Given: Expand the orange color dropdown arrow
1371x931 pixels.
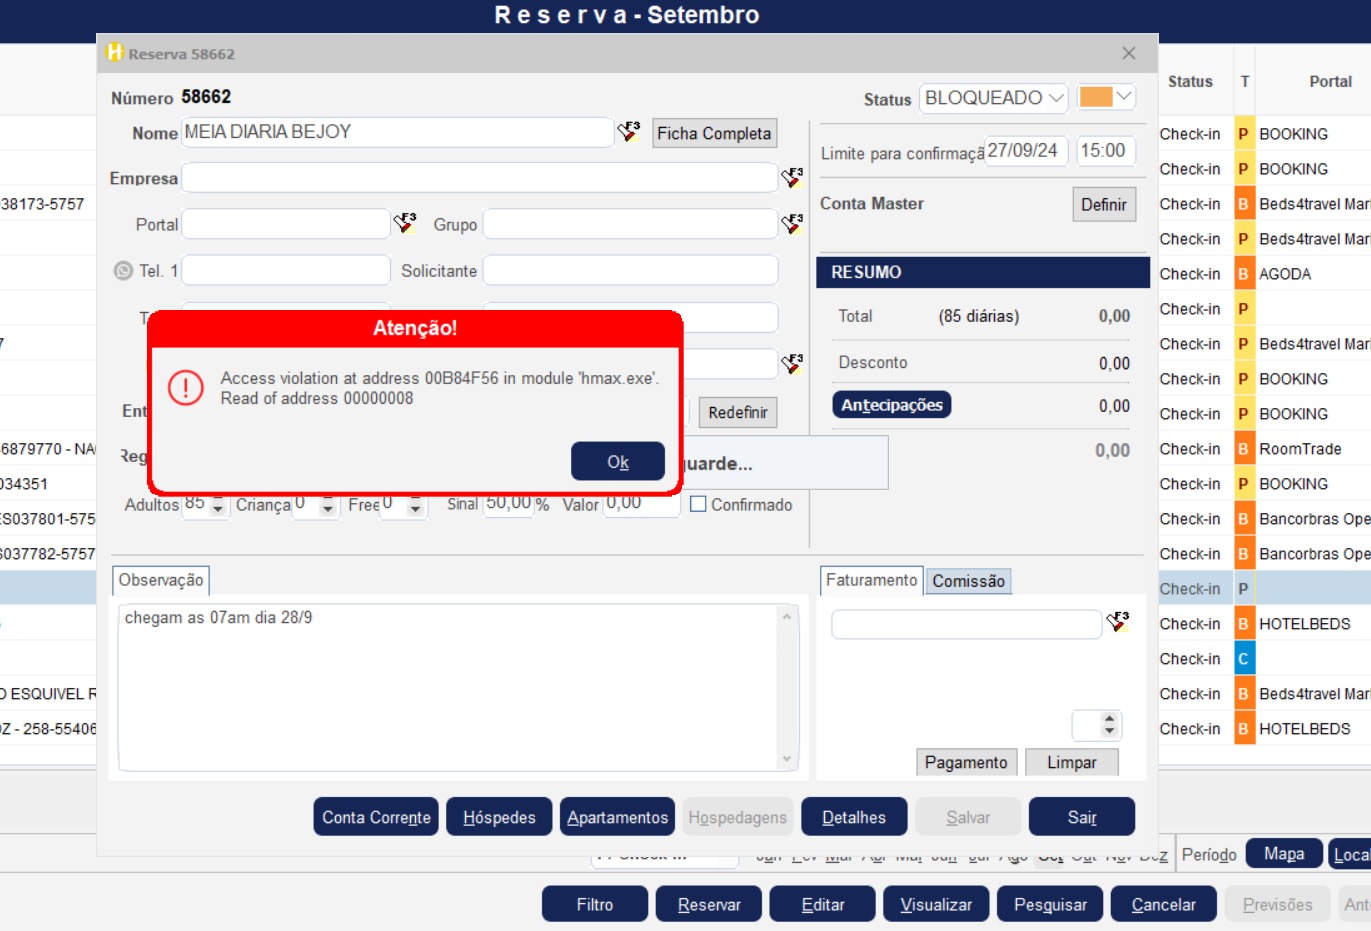Looking at the screenshot, I should 1124,97.
